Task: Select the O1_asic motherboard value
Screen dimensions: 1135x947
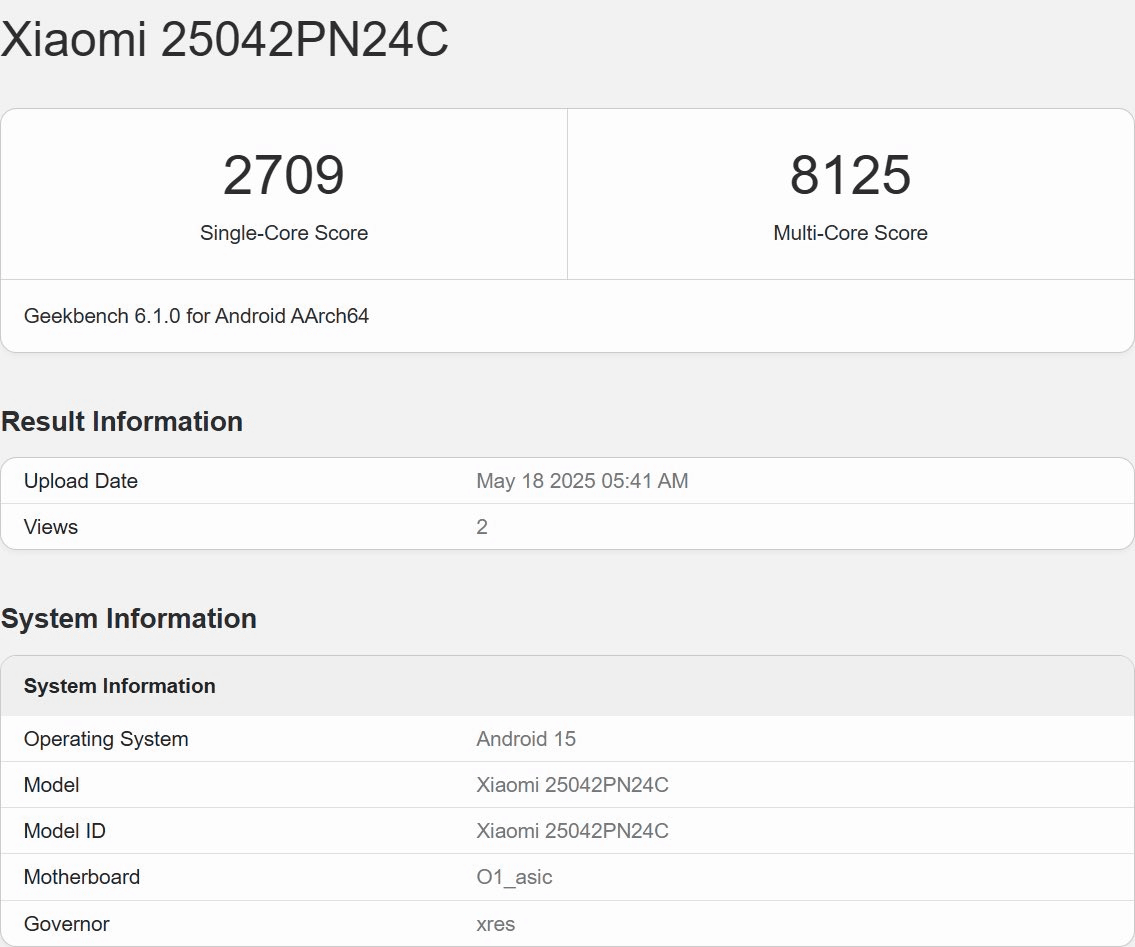Action: (514, 877)
